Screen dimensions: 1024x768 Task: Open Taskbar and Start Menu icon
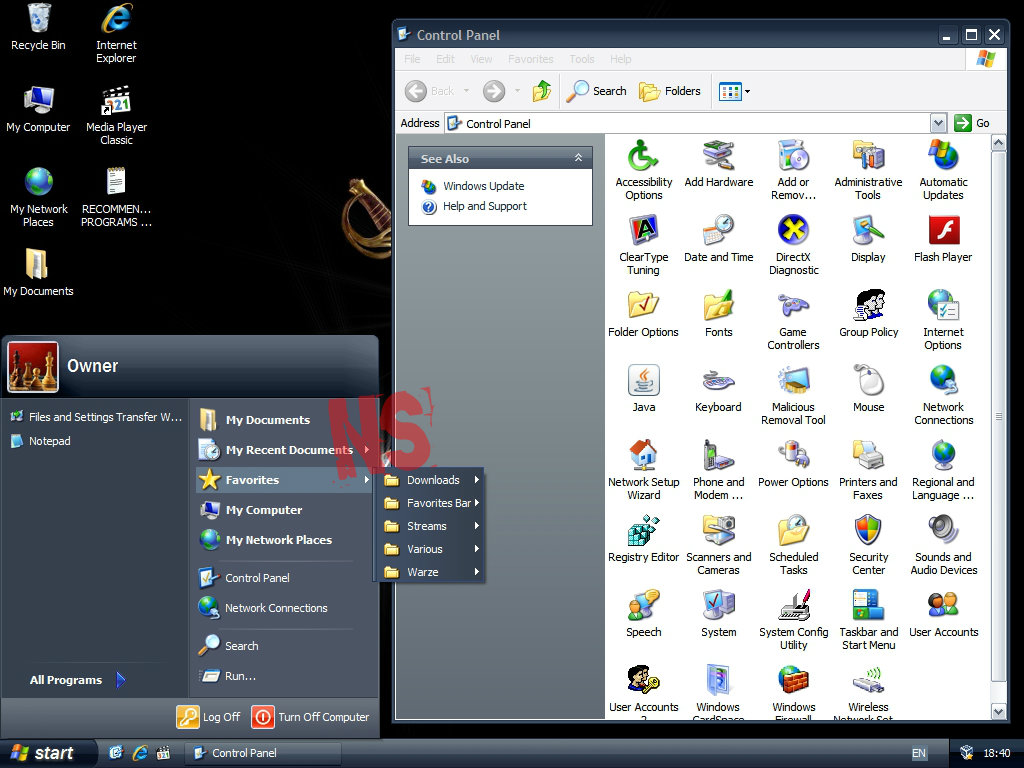point(868,620)
